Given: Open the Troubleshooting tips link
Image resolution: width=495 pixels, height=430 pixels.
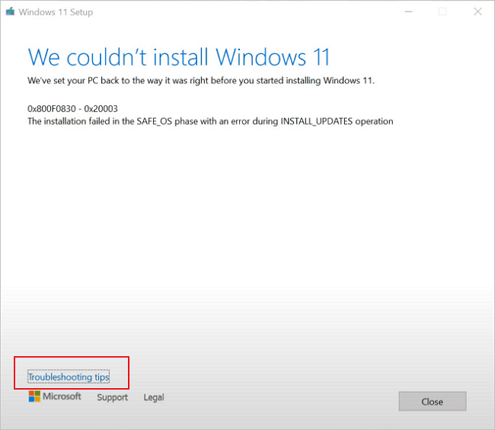Looking at the screenshot, I should point(69,377).
